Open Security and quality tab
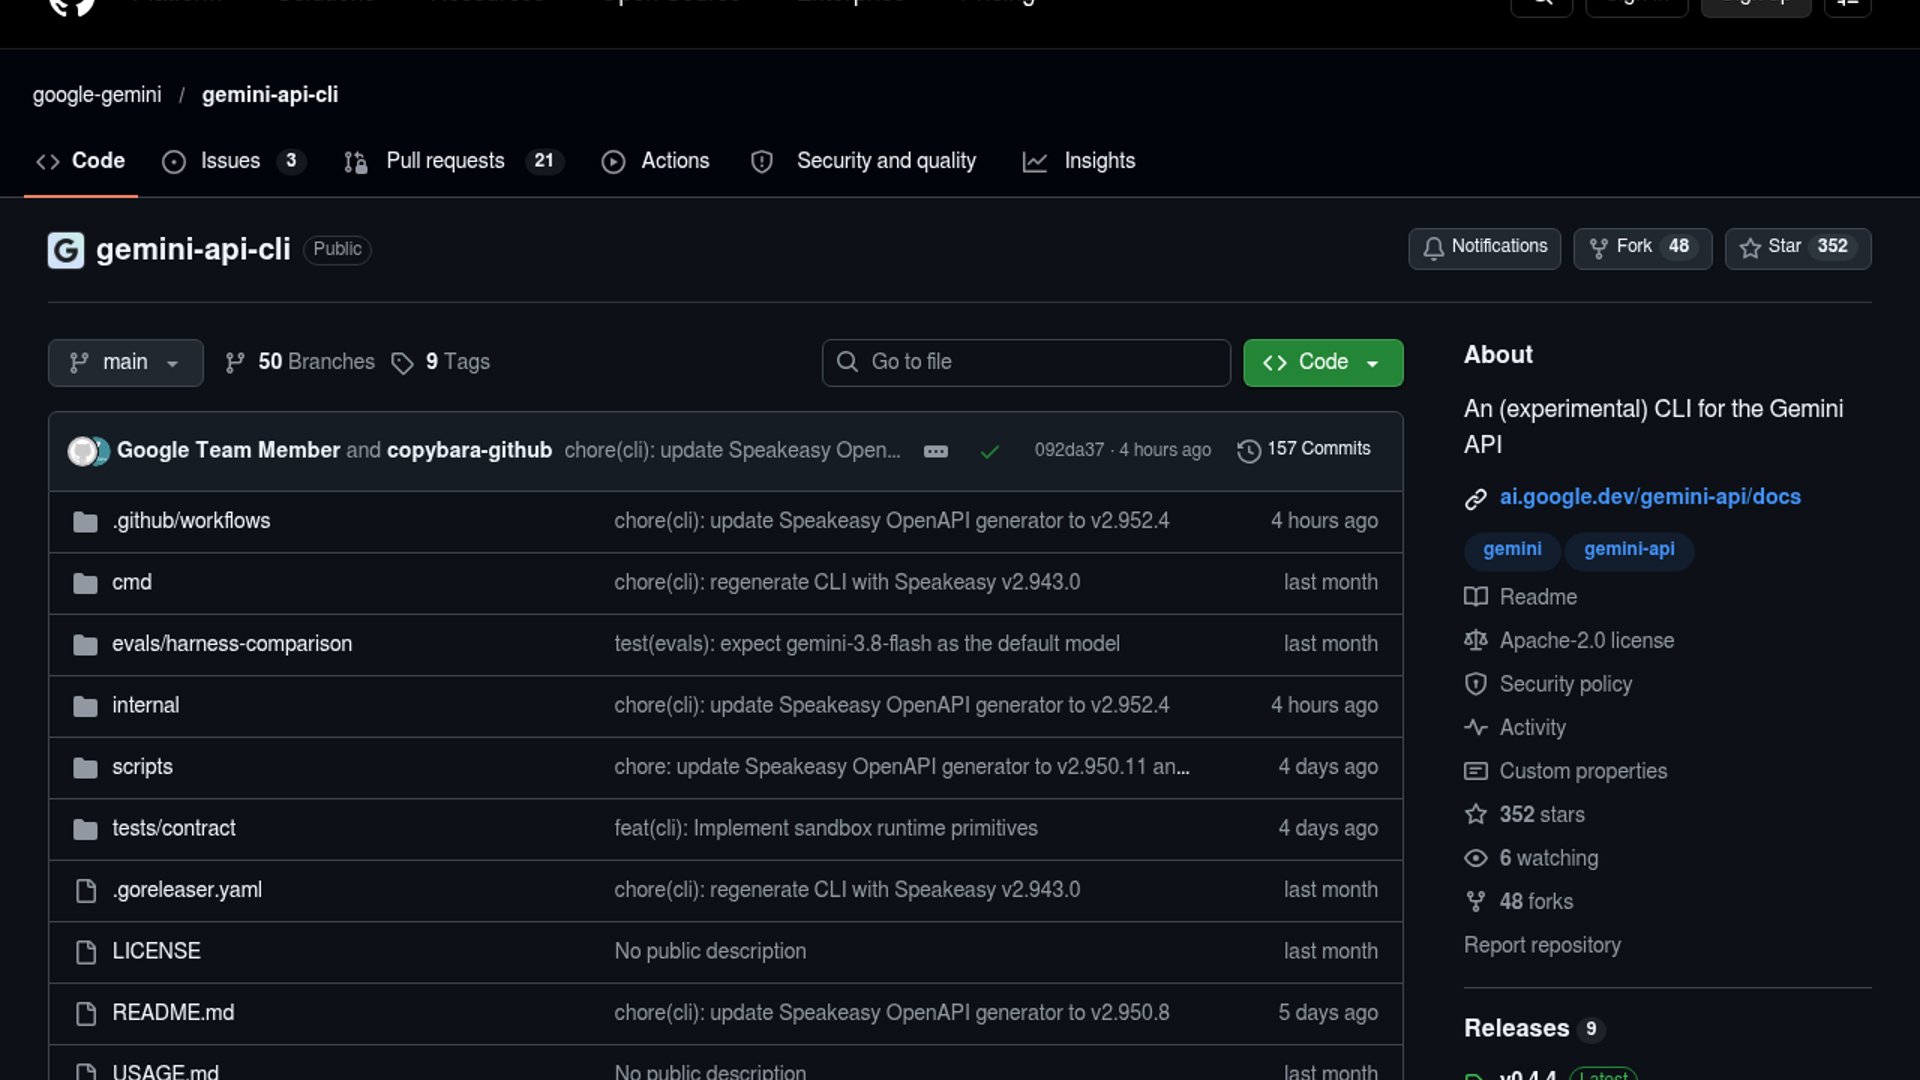The image size is (1920, 1080). tap(864, 161)
